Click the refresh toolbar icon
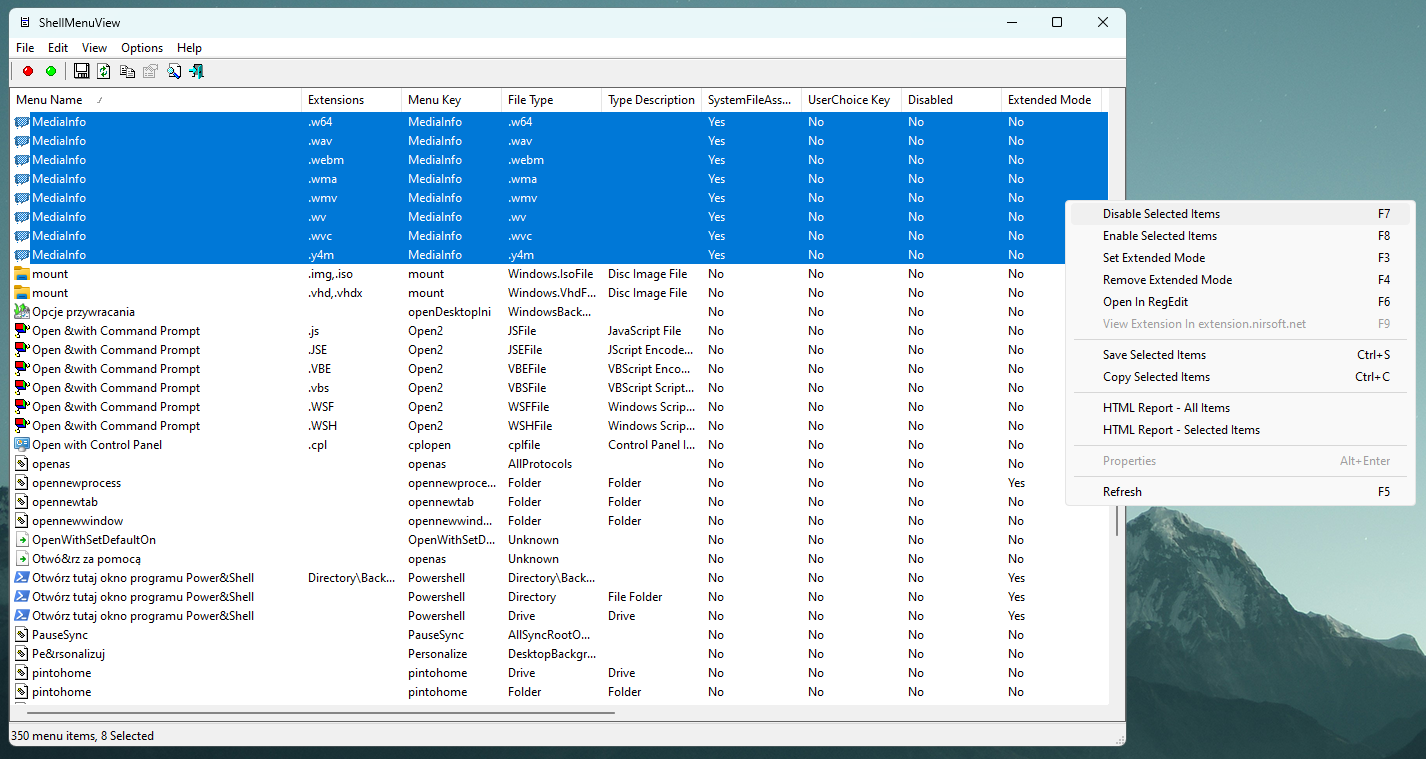The height and width of the screenshot is (759, 1426). point(103,71)
